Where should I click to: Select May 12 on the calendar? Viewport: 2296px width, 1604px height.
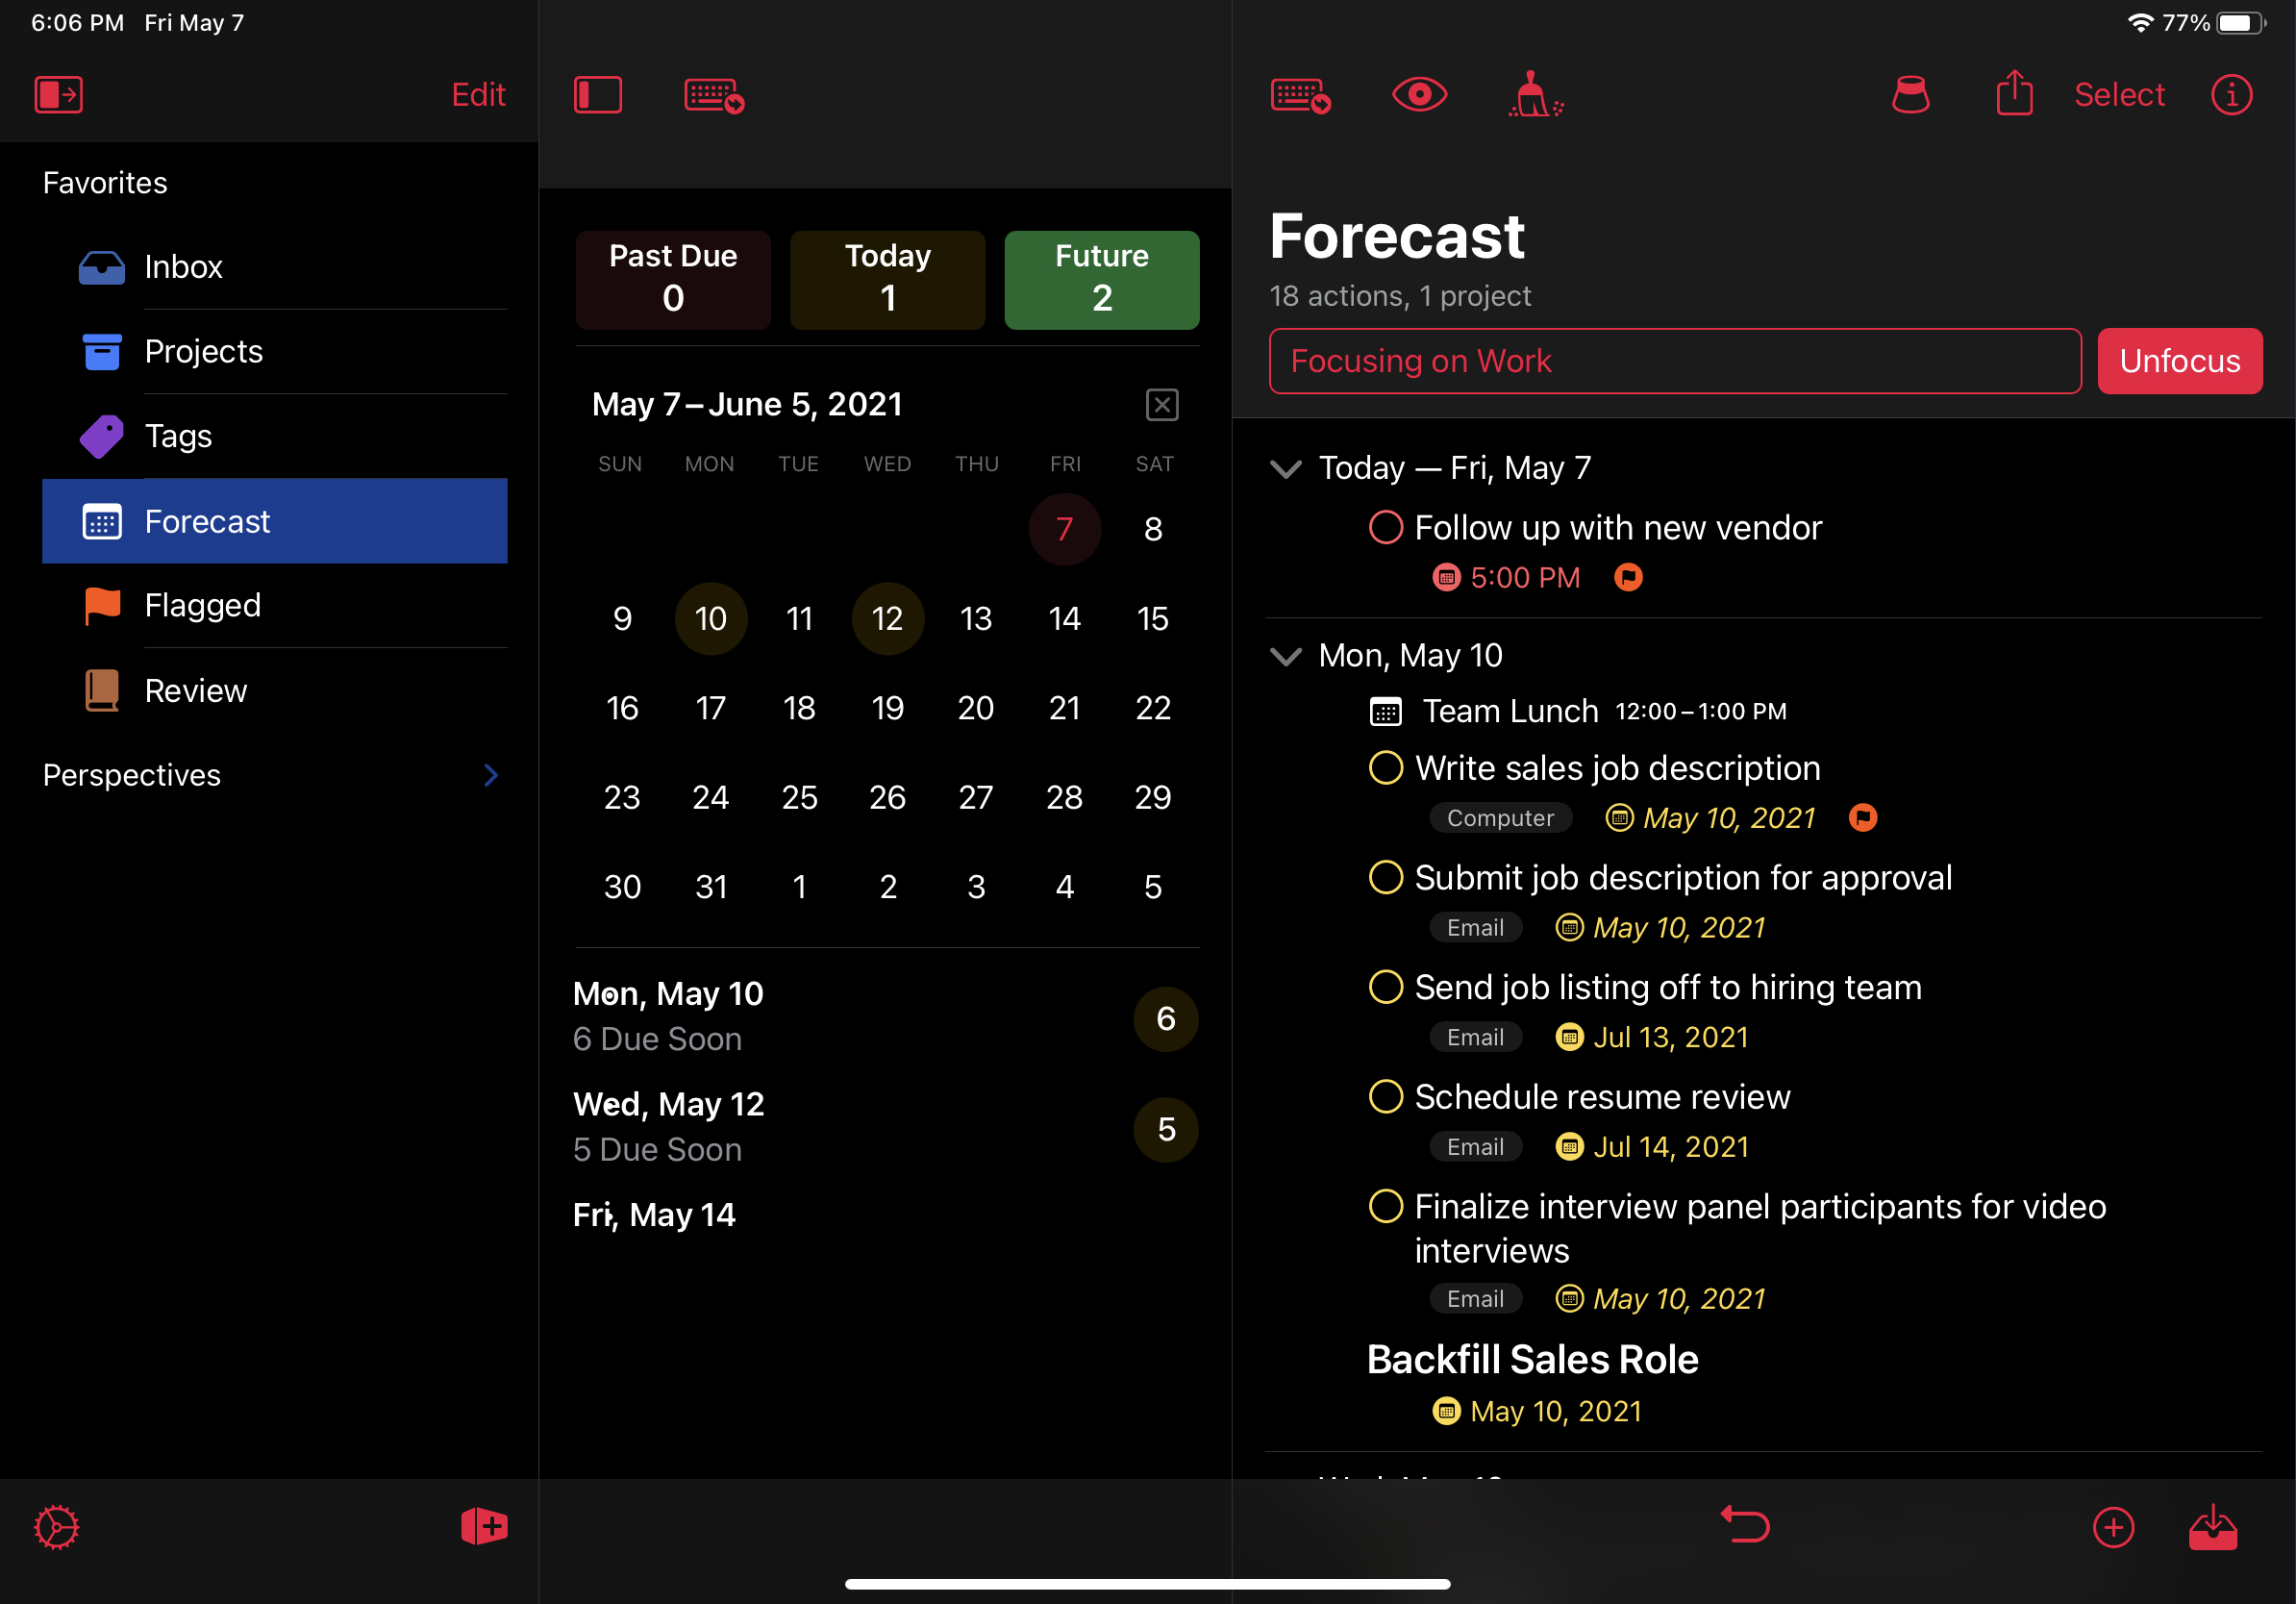[x=886, y=616]
